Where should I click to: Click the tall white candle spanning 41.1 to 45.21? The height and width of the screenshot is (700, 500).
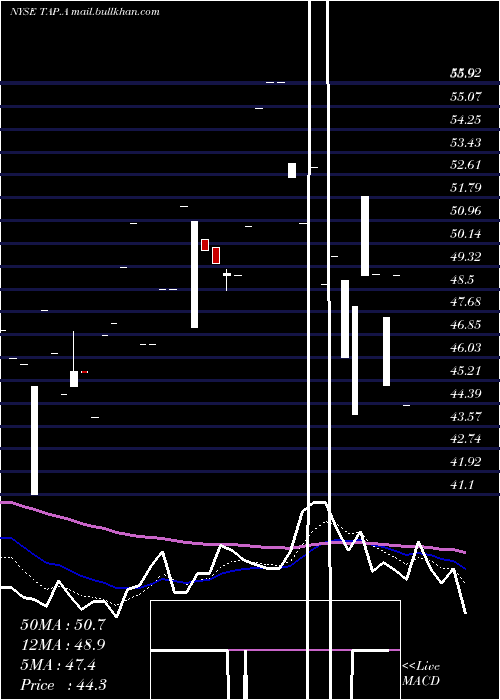34,440
